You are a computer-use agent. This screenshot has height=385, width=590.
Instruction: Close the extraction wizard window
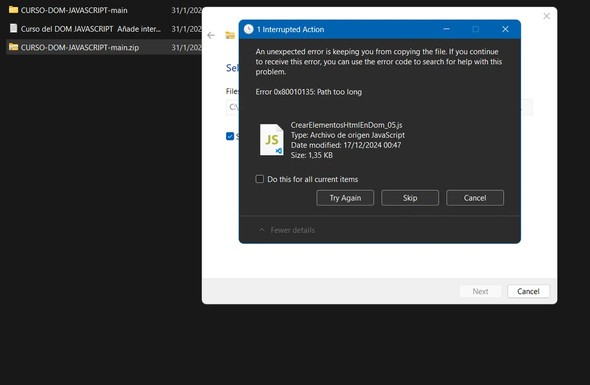pyautogui.click(x=546, y=16)
